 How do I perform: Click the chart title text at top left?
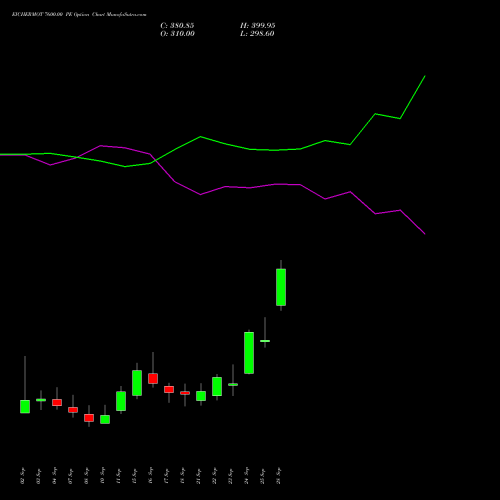coord(79,14)
